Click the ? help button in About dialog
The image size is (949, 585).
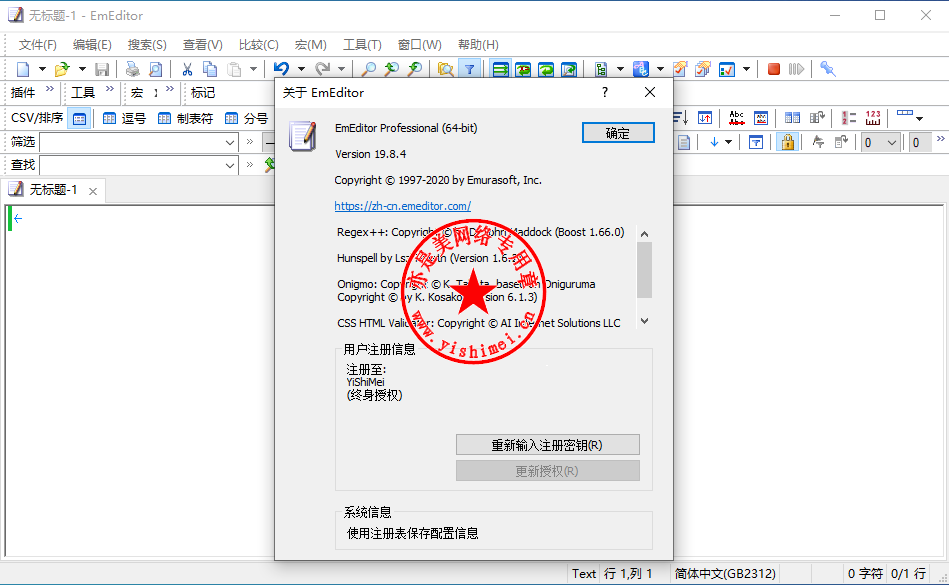click(x=604, y=92)
